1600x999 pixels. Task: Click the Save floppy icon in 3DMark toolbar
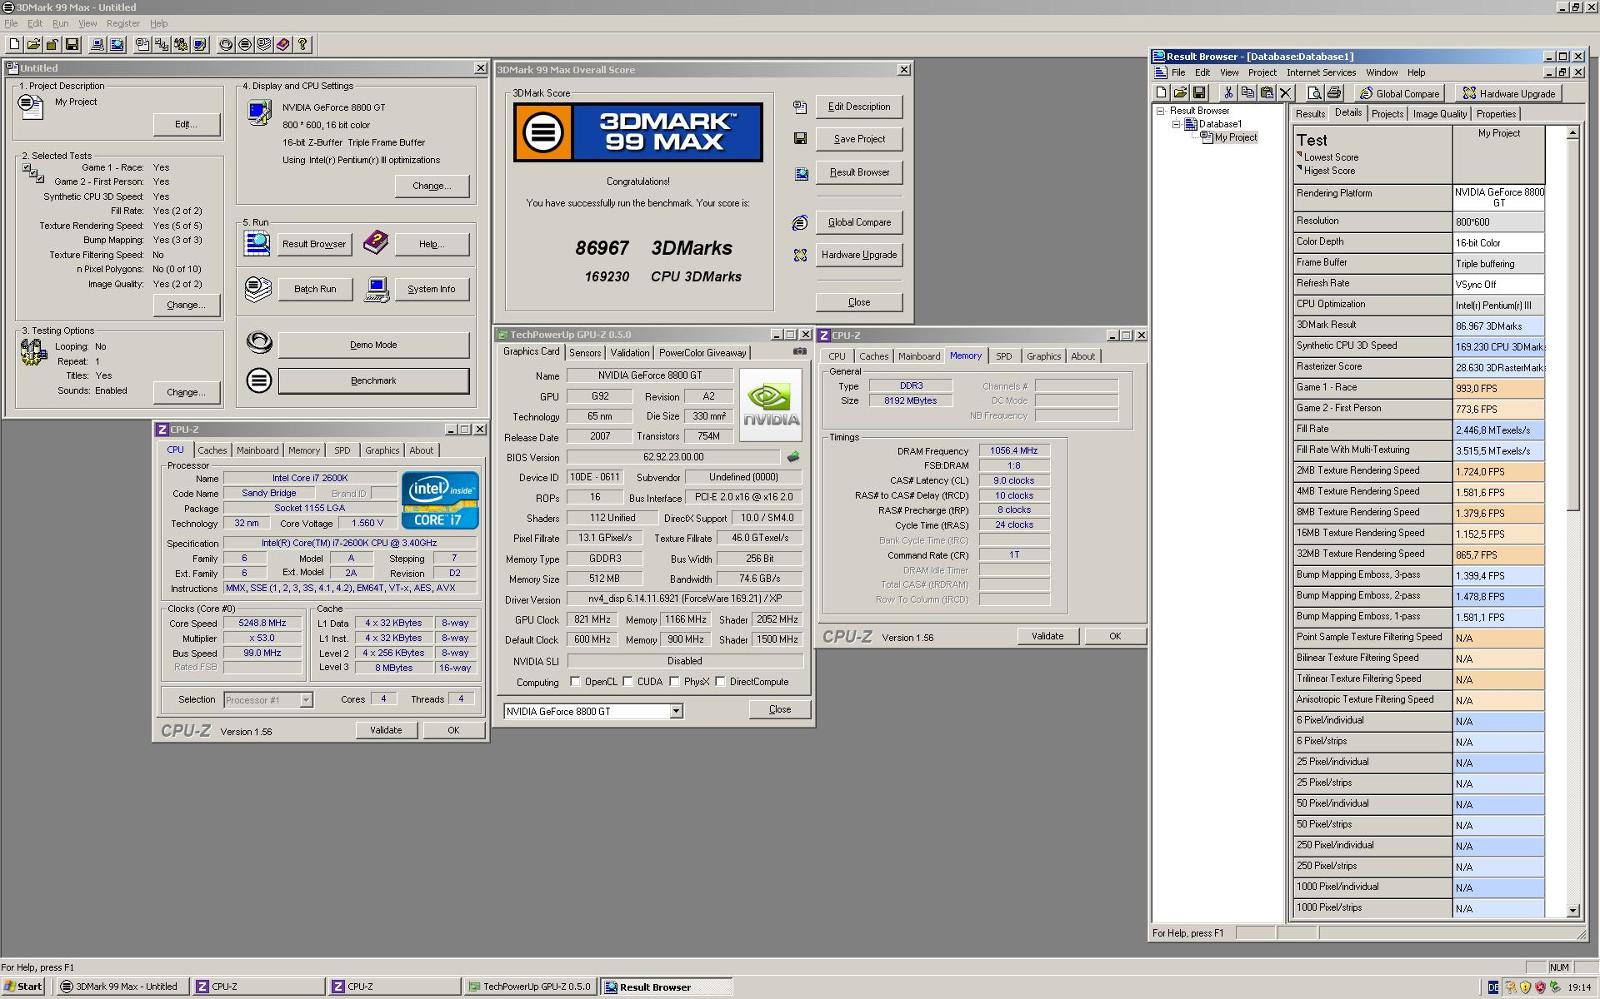pos(71,44)
